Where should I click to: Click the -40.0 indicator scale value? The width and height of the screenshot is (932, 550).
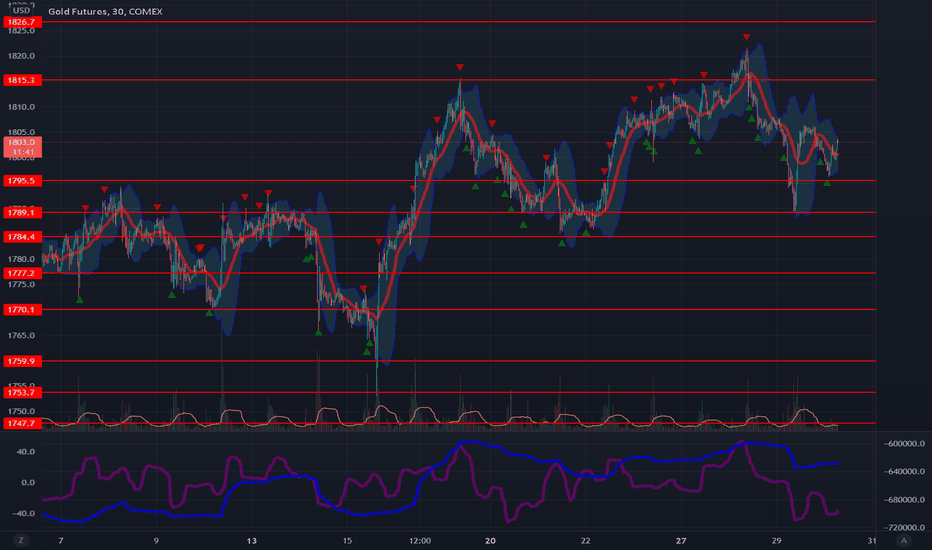pos(24,513)
